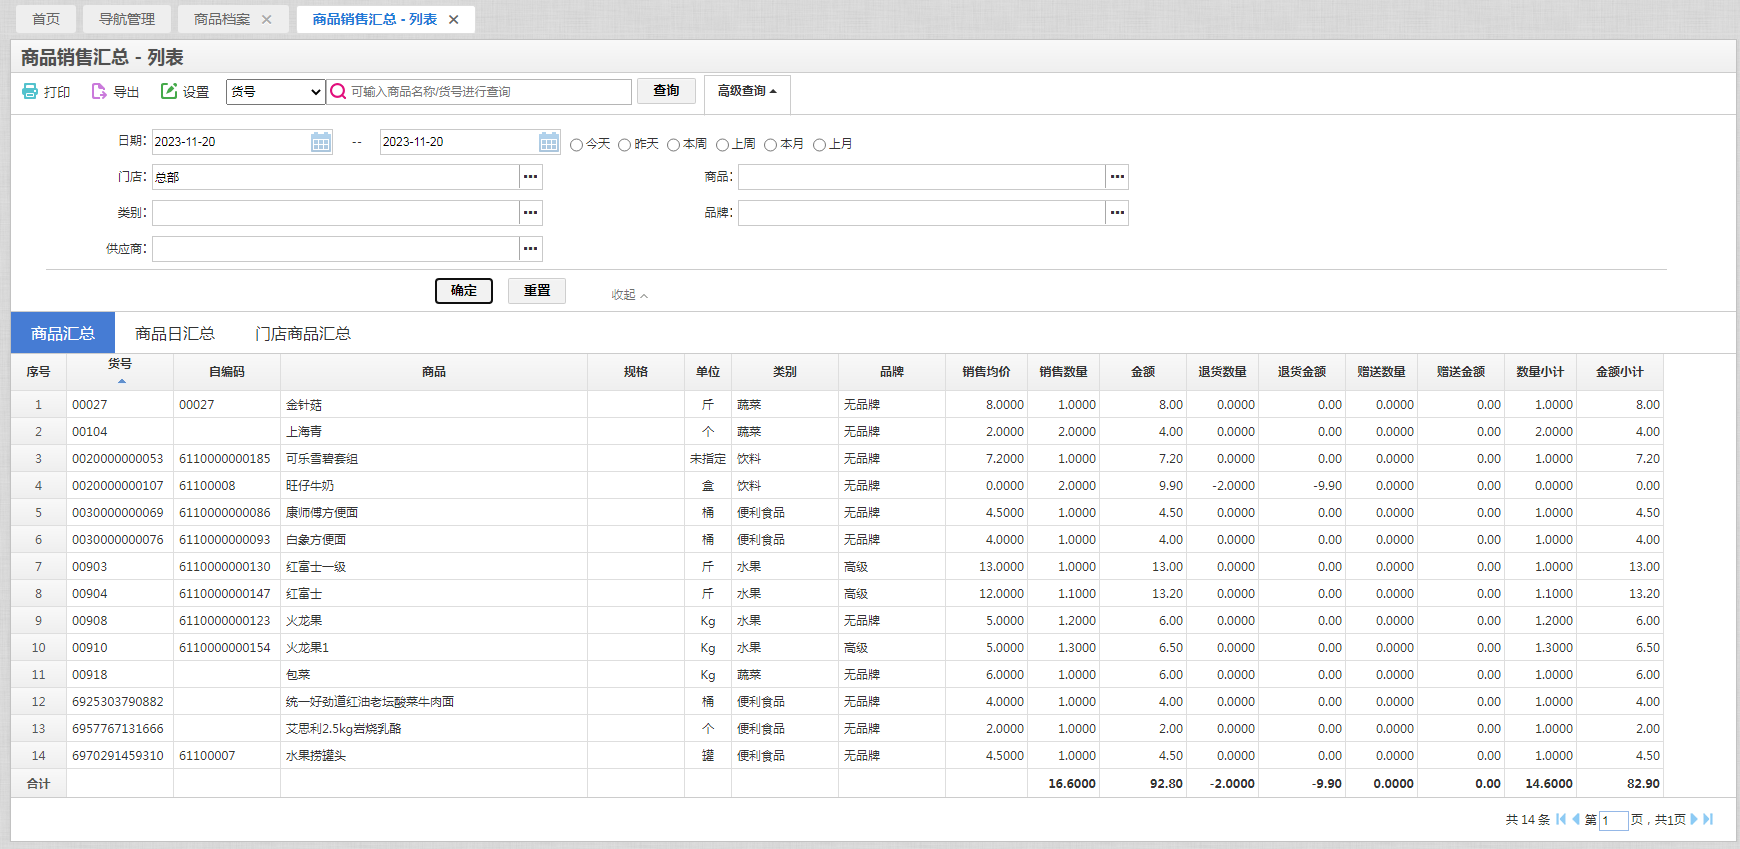Click the 自编码 cell 6110000000154

point(227,648)
